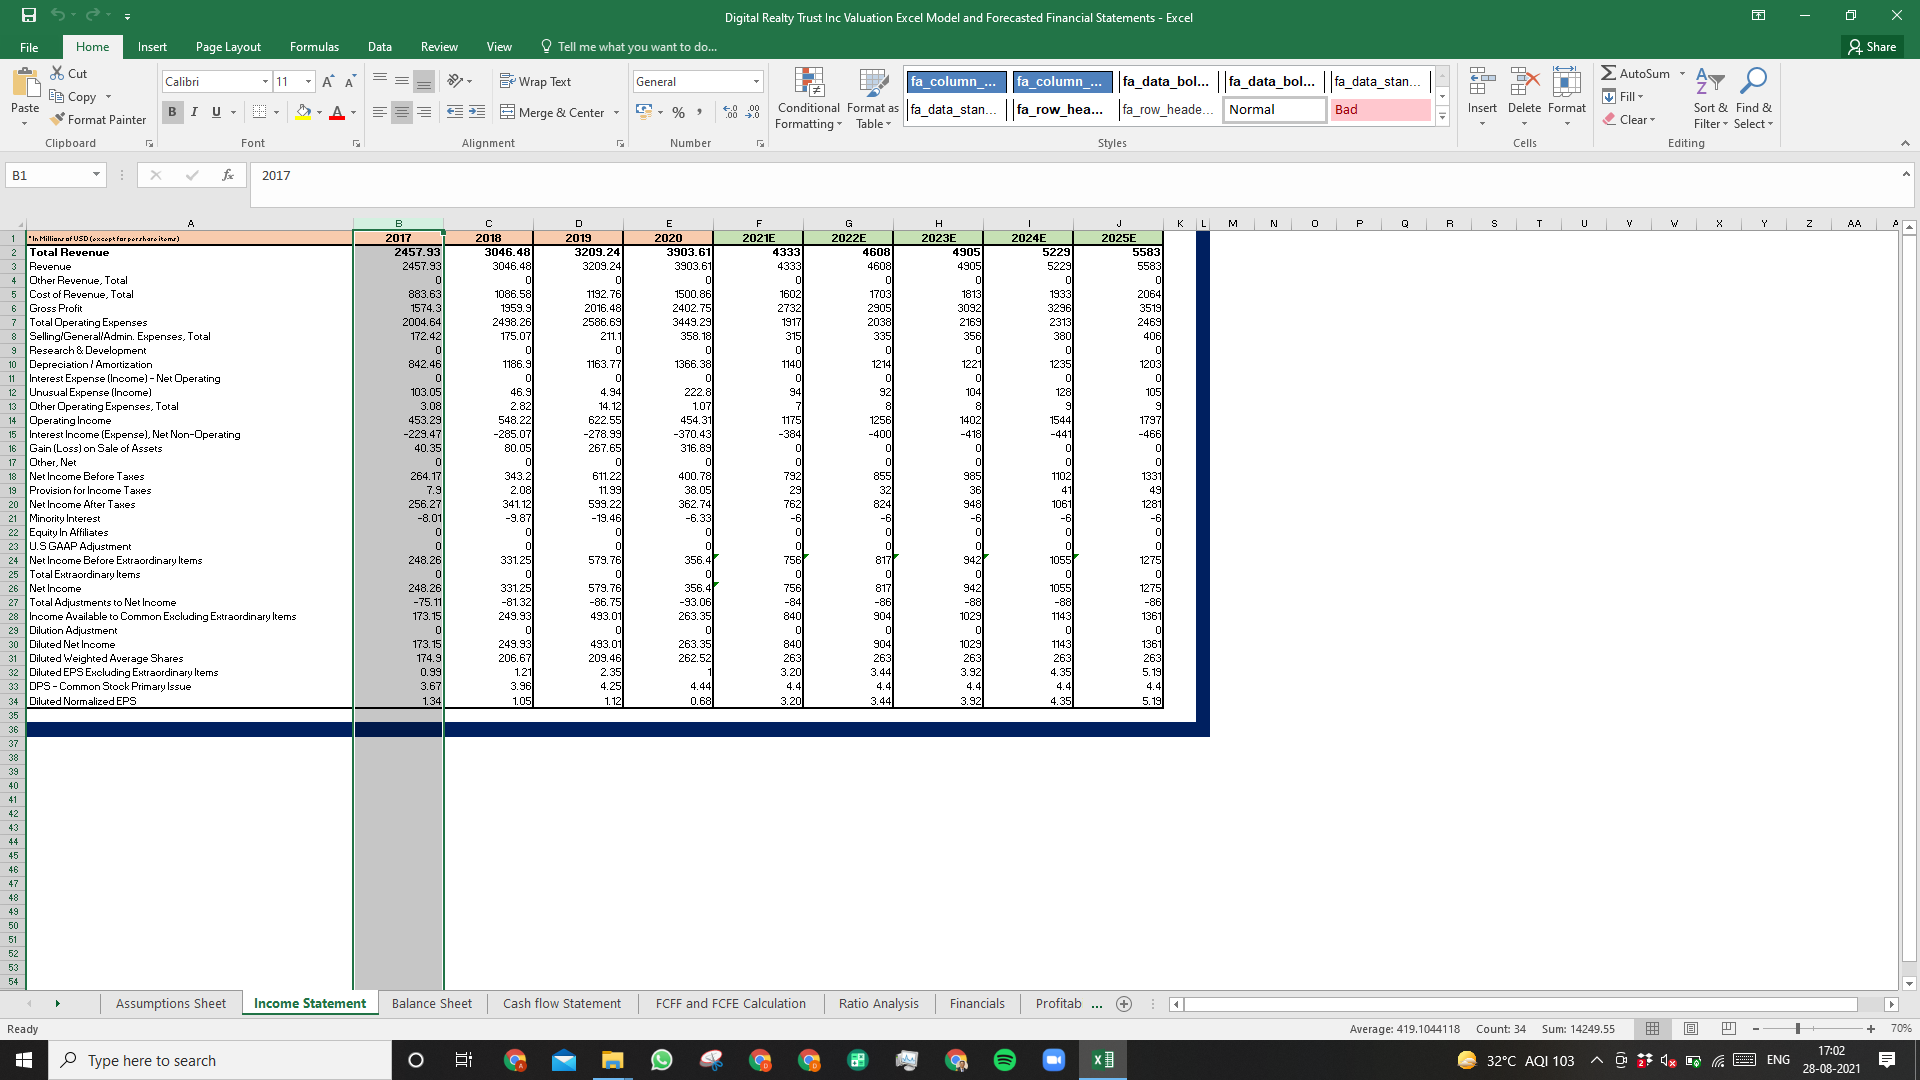This screenshot has height=1080, width=1920.
Task: Click the Insert Function fx icon
Action: tap(228, 175)
